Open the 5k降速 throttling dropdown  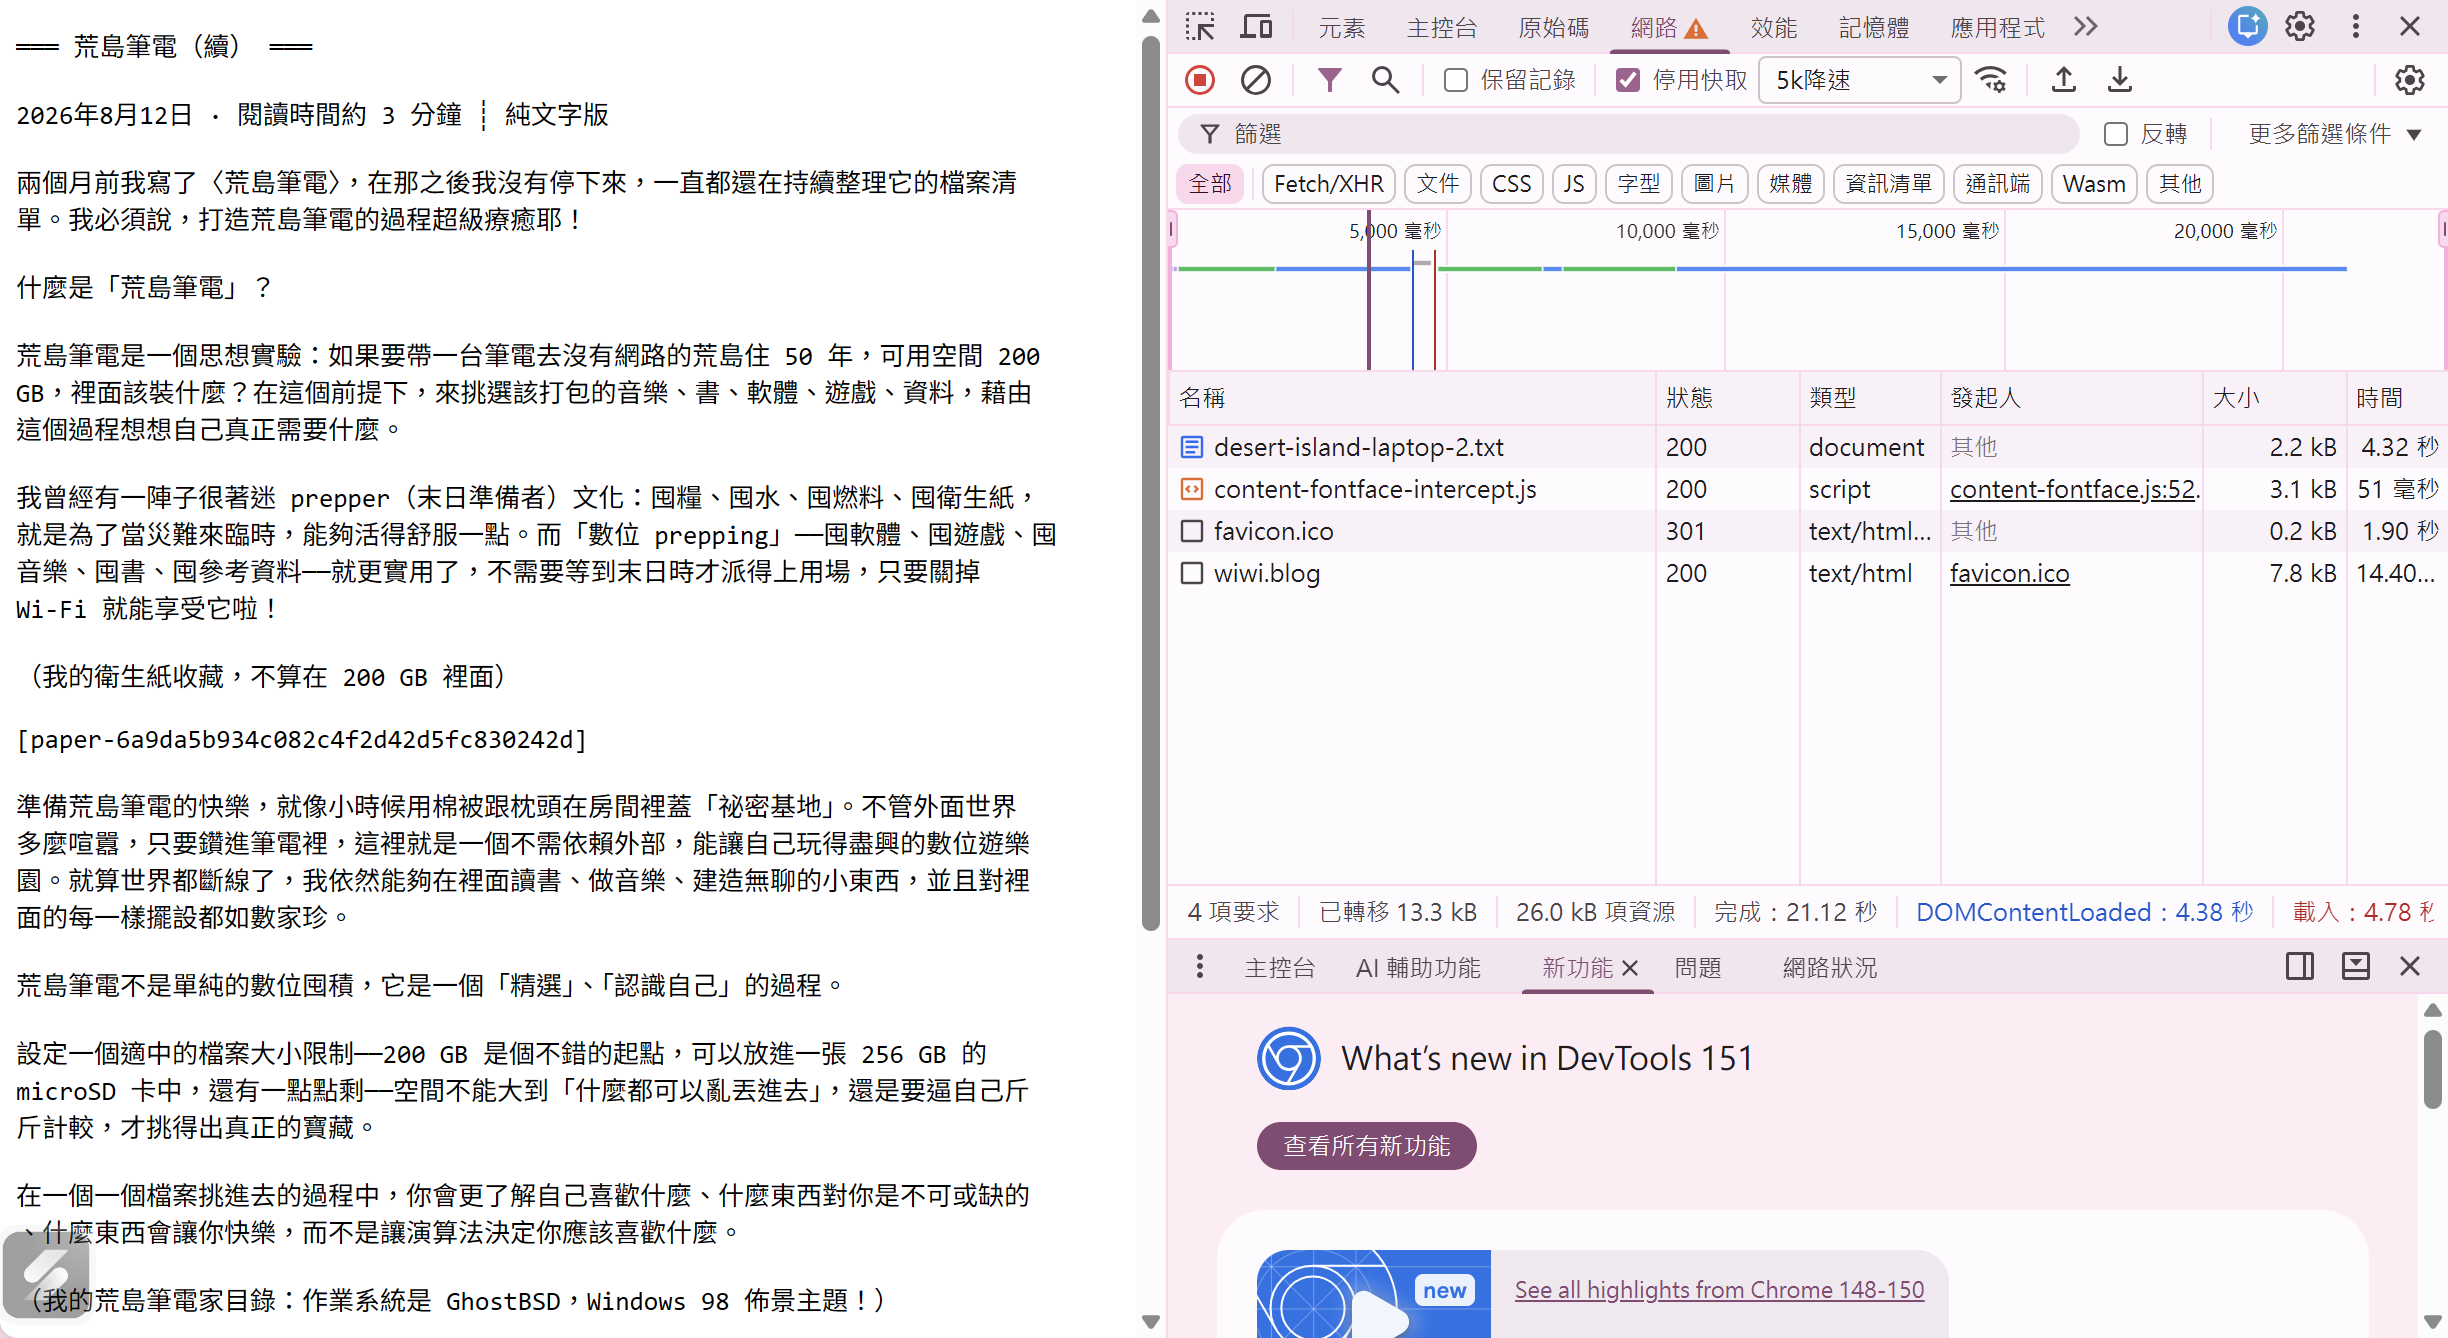[x=1860, y=80]
